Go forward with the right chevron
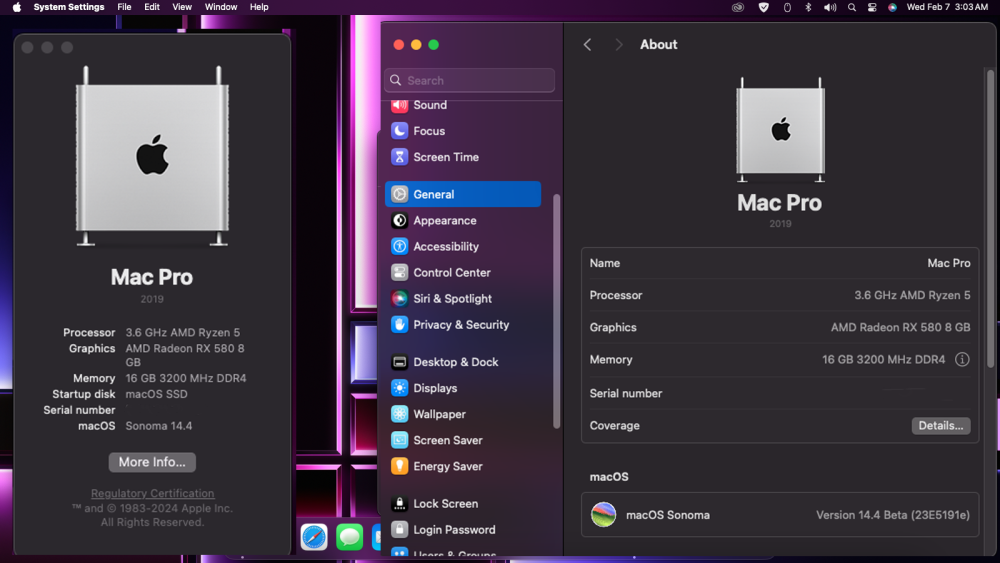1000x563 pixels. point(618,45)
